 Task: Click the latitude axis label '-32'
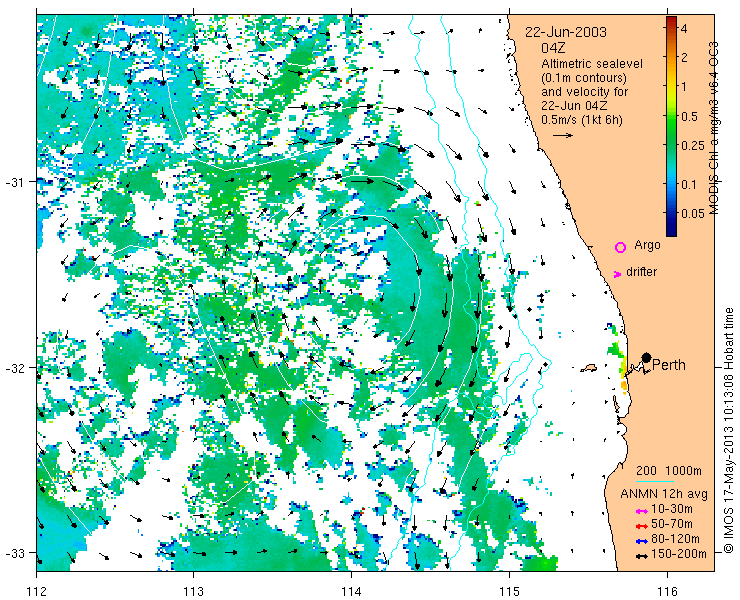click(15, 367)
